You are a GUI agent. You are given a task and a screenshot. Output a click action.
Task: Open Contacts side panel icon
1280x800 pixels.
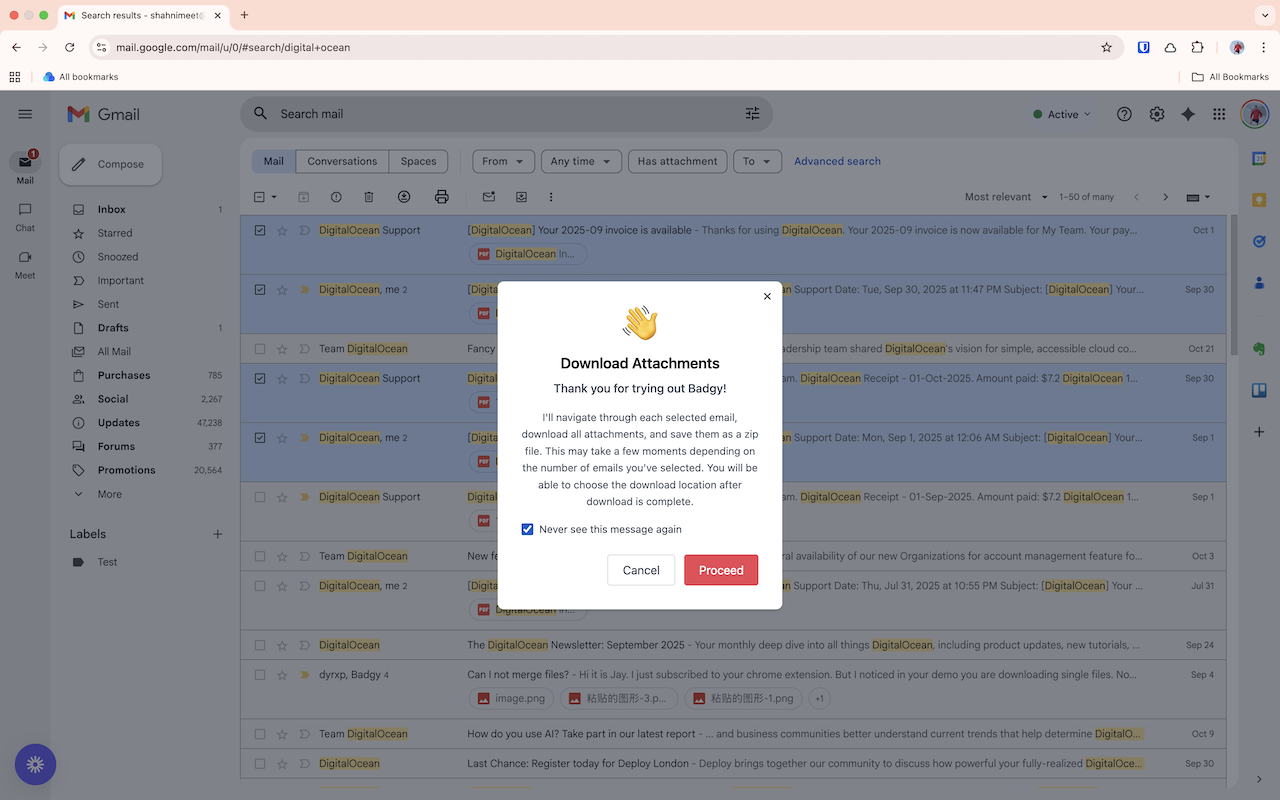pyautogui.click(x=1259, y=283)
